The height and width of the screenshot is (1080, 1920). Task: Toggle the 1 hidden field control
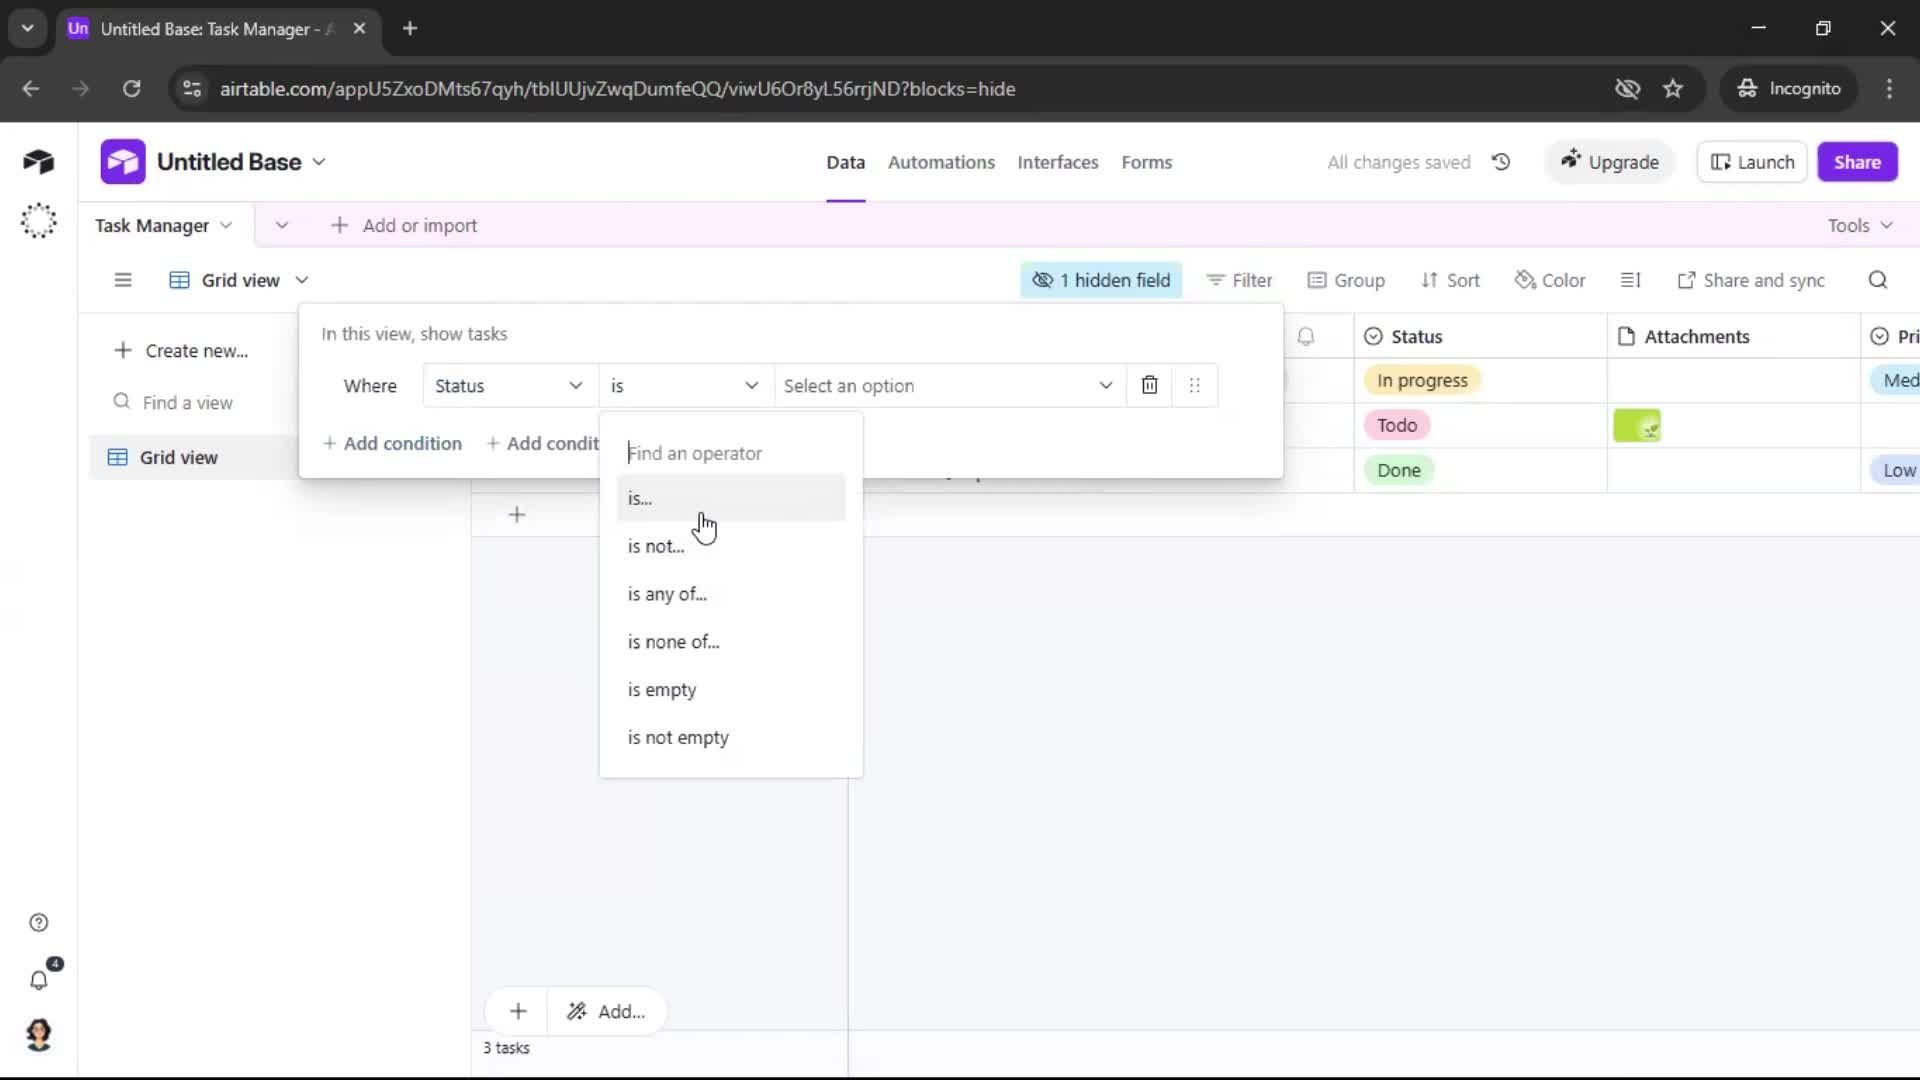[x=1101, y=280]
